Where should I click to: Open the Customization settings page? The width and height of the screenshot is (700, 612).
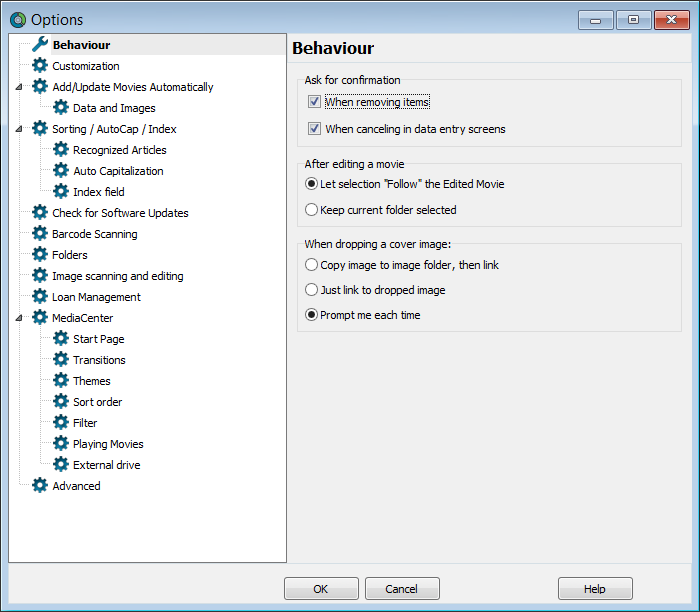click(86, 66)
